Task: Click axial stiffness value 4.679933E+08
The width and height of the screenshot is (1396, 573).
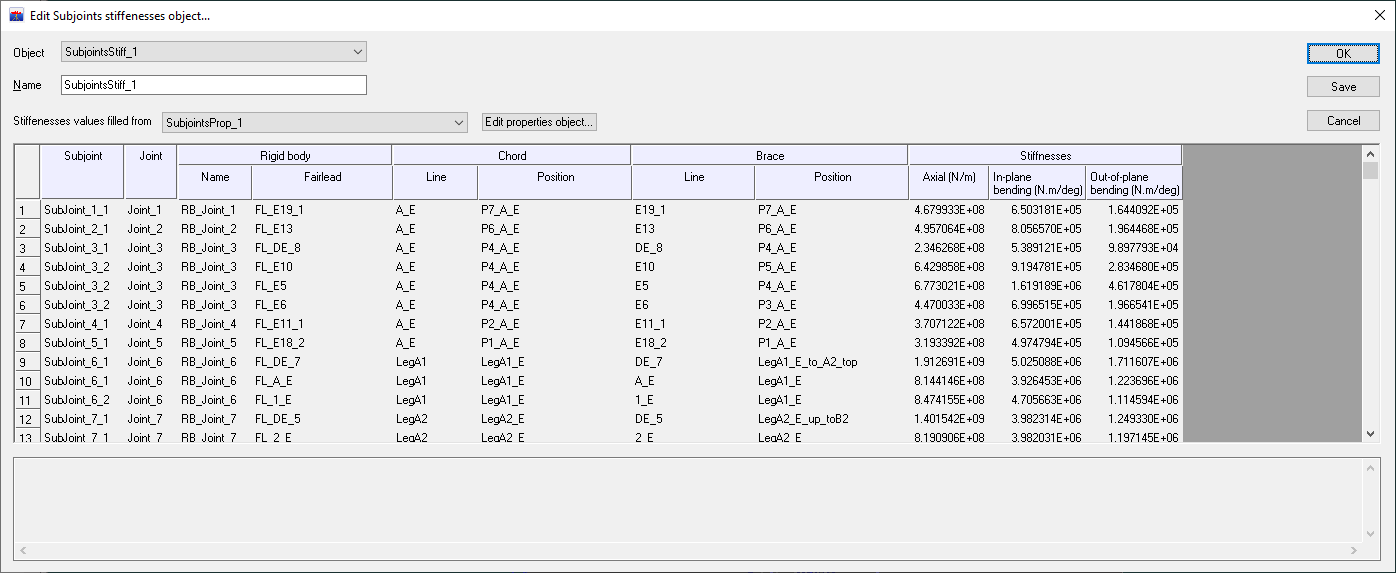Action: pyautogui.click(x=948, y=210)
